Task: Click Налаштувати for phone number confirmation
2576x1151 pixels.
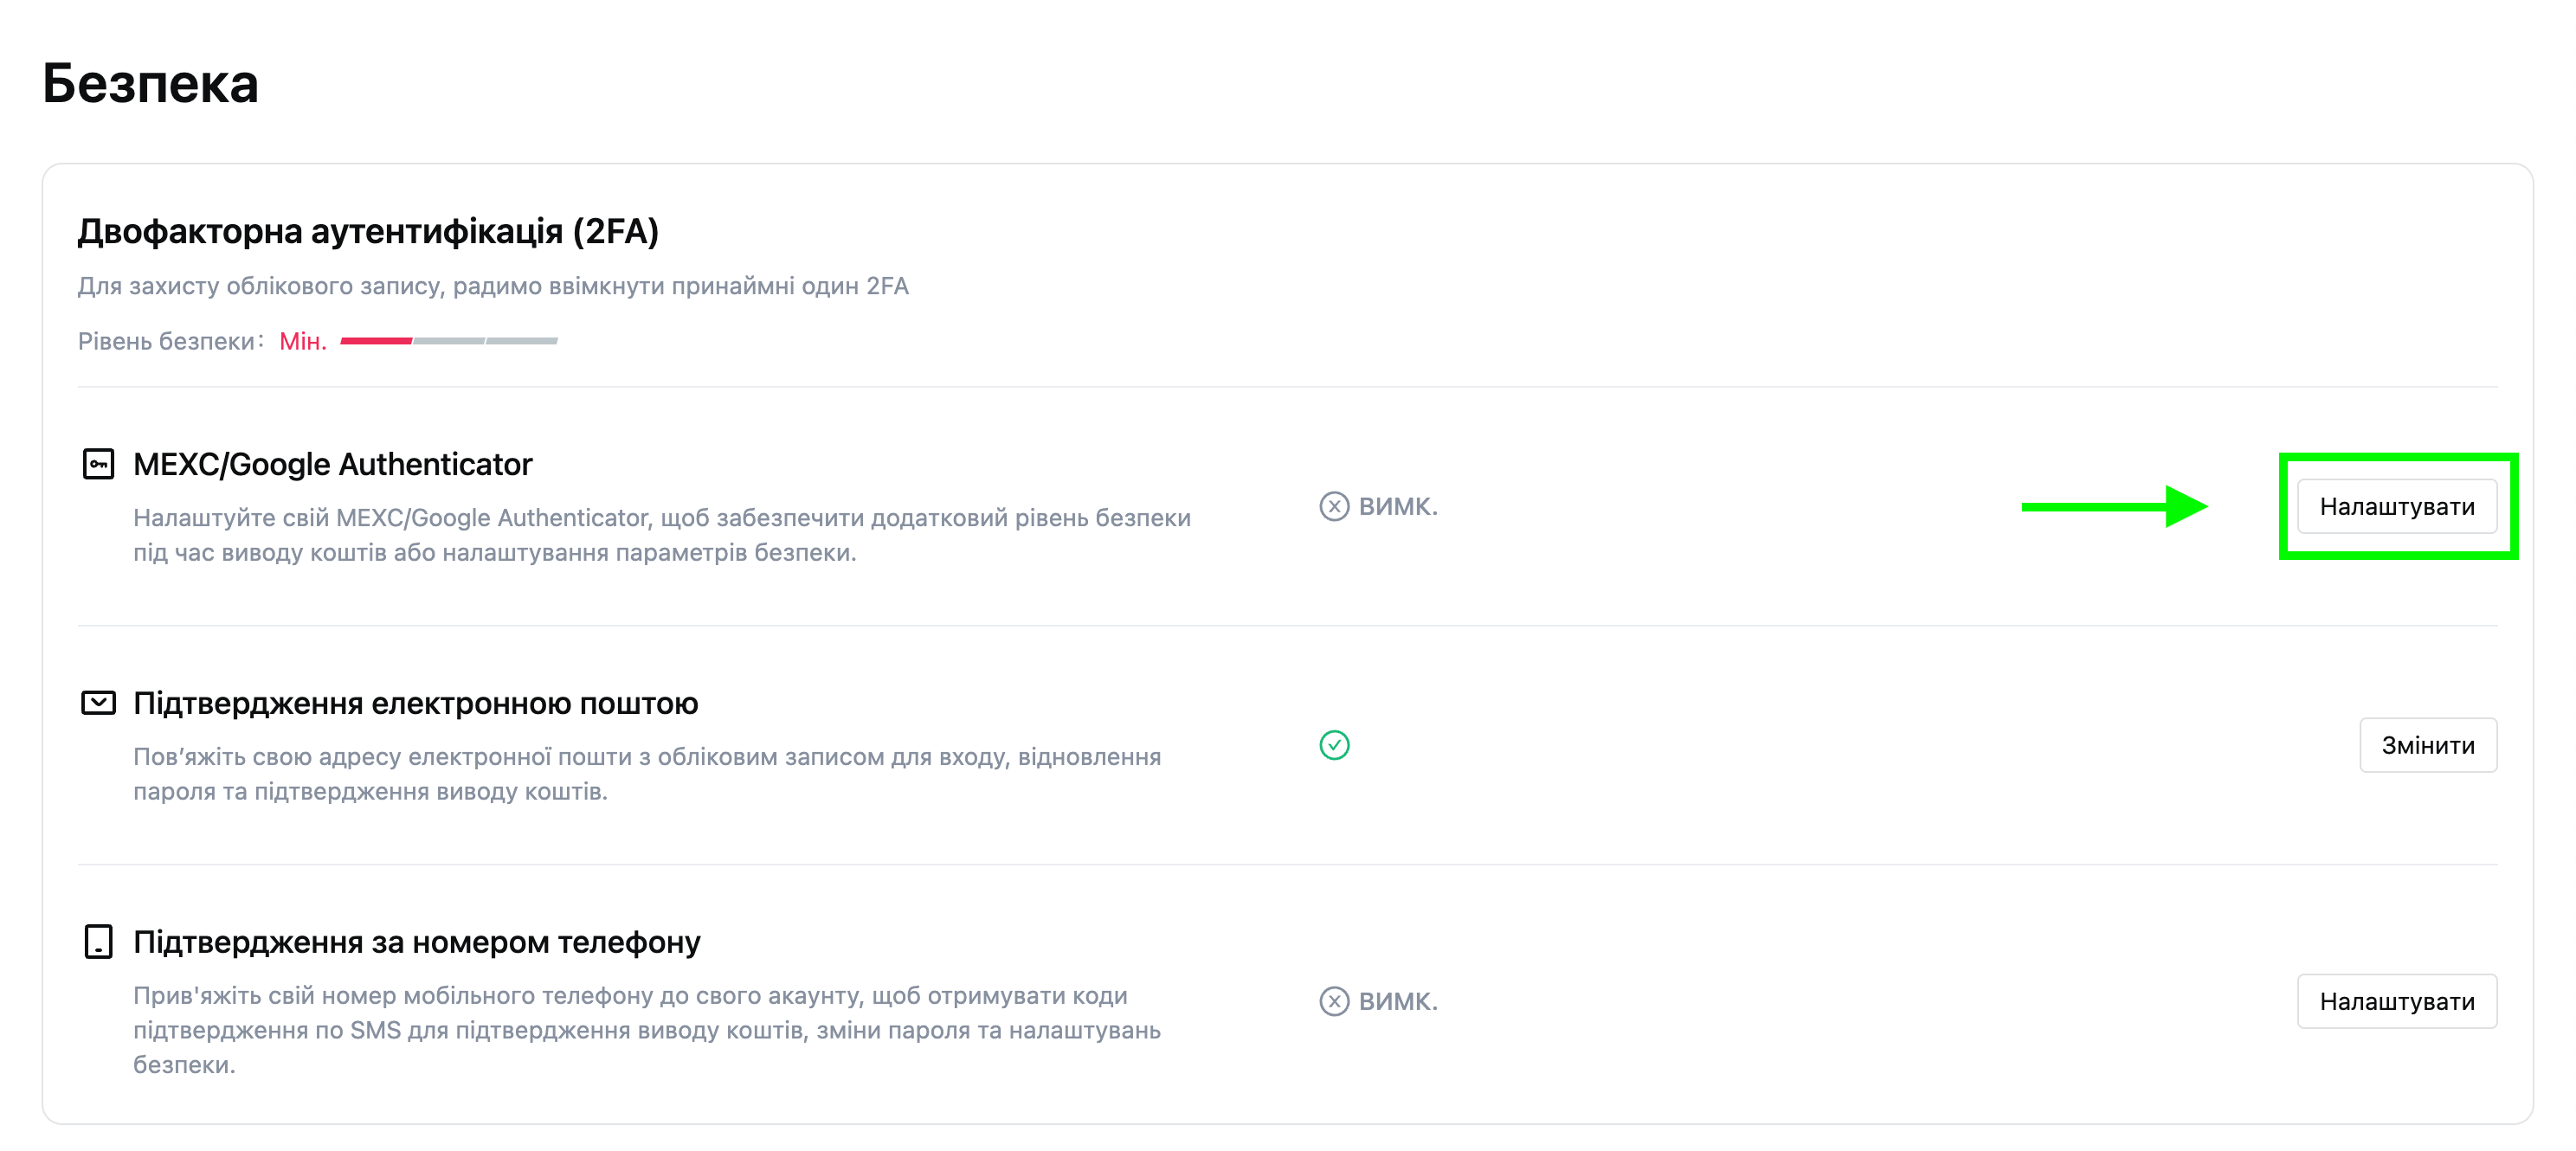Action: 2396,1001
